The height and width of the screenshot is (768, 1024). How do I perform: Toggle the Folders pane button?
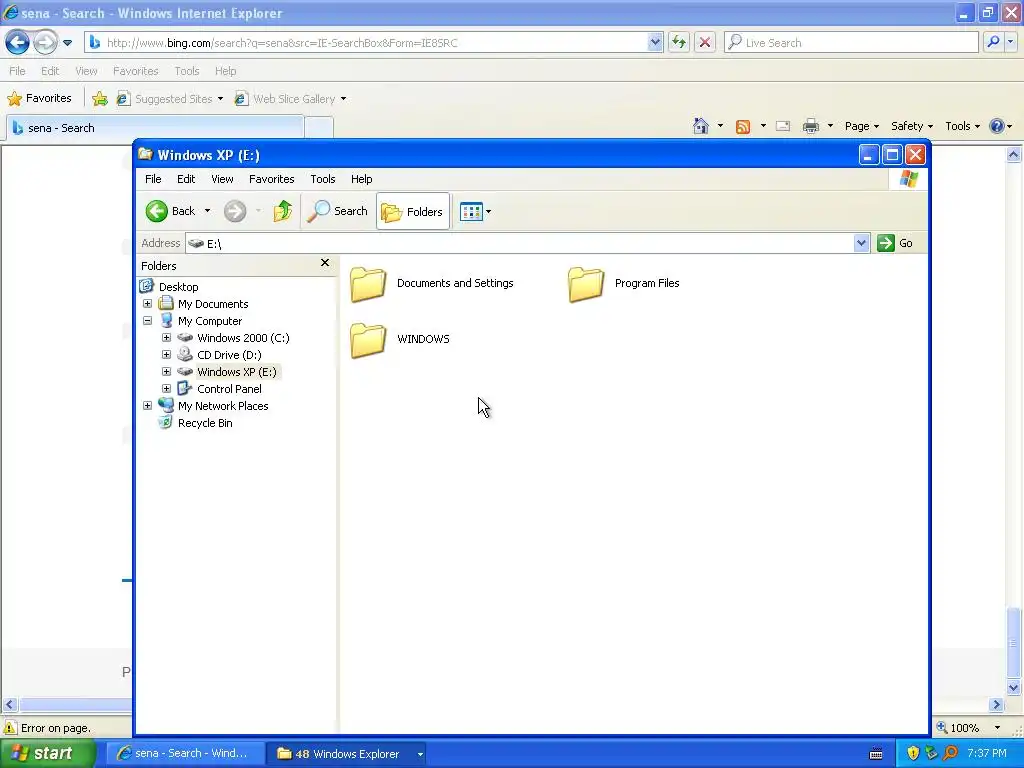click(413, 211)
